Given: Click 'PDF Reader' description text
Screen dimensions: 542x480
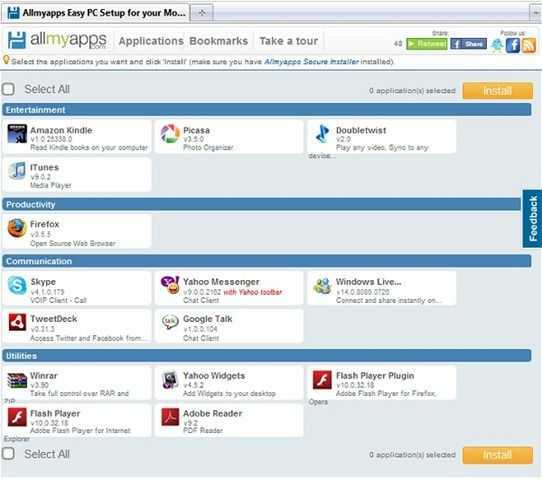Looking at the screenshot, I should (203, 430).
